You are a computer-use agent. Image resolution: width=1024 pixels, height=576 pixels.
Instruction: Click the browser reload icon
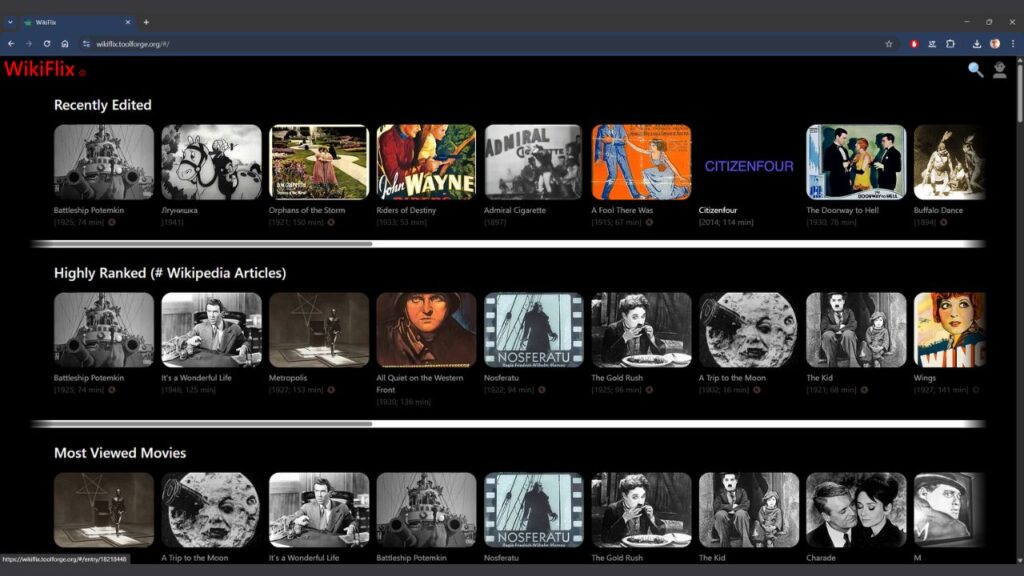click(x=46, y=43)
